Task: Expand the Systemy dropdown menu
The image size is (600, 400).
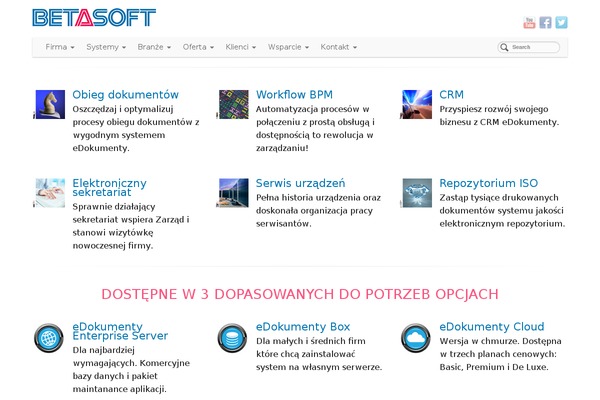Action: [x=106, y=47]
